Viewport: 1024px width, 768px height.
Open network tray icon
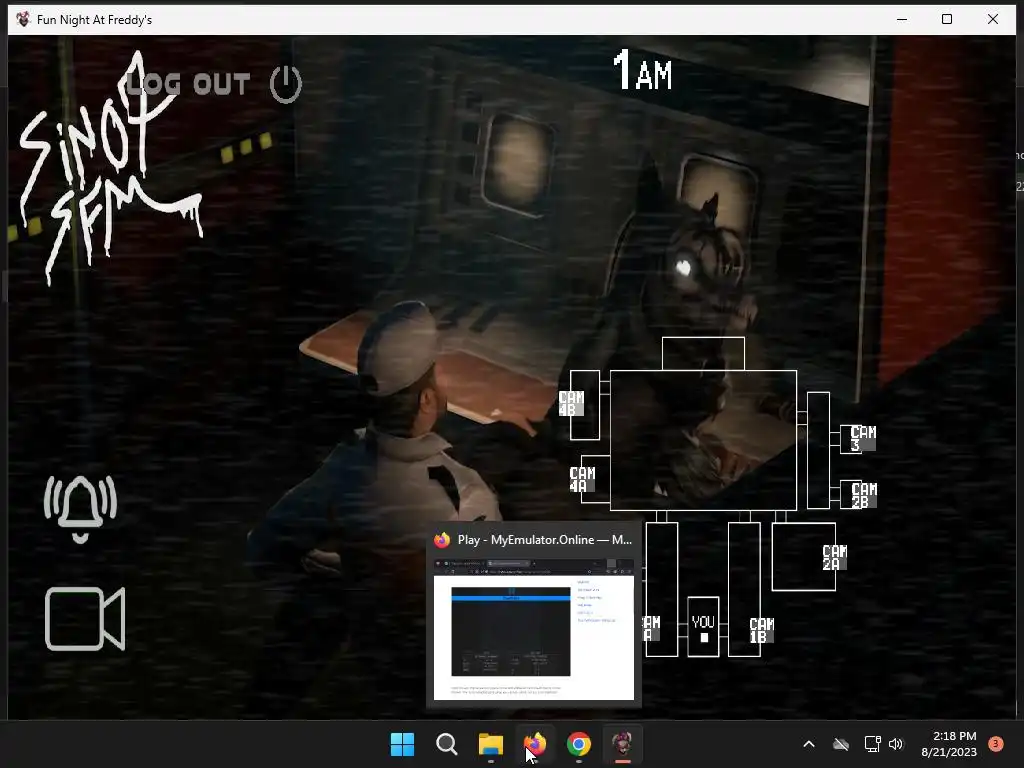[872, 744]
